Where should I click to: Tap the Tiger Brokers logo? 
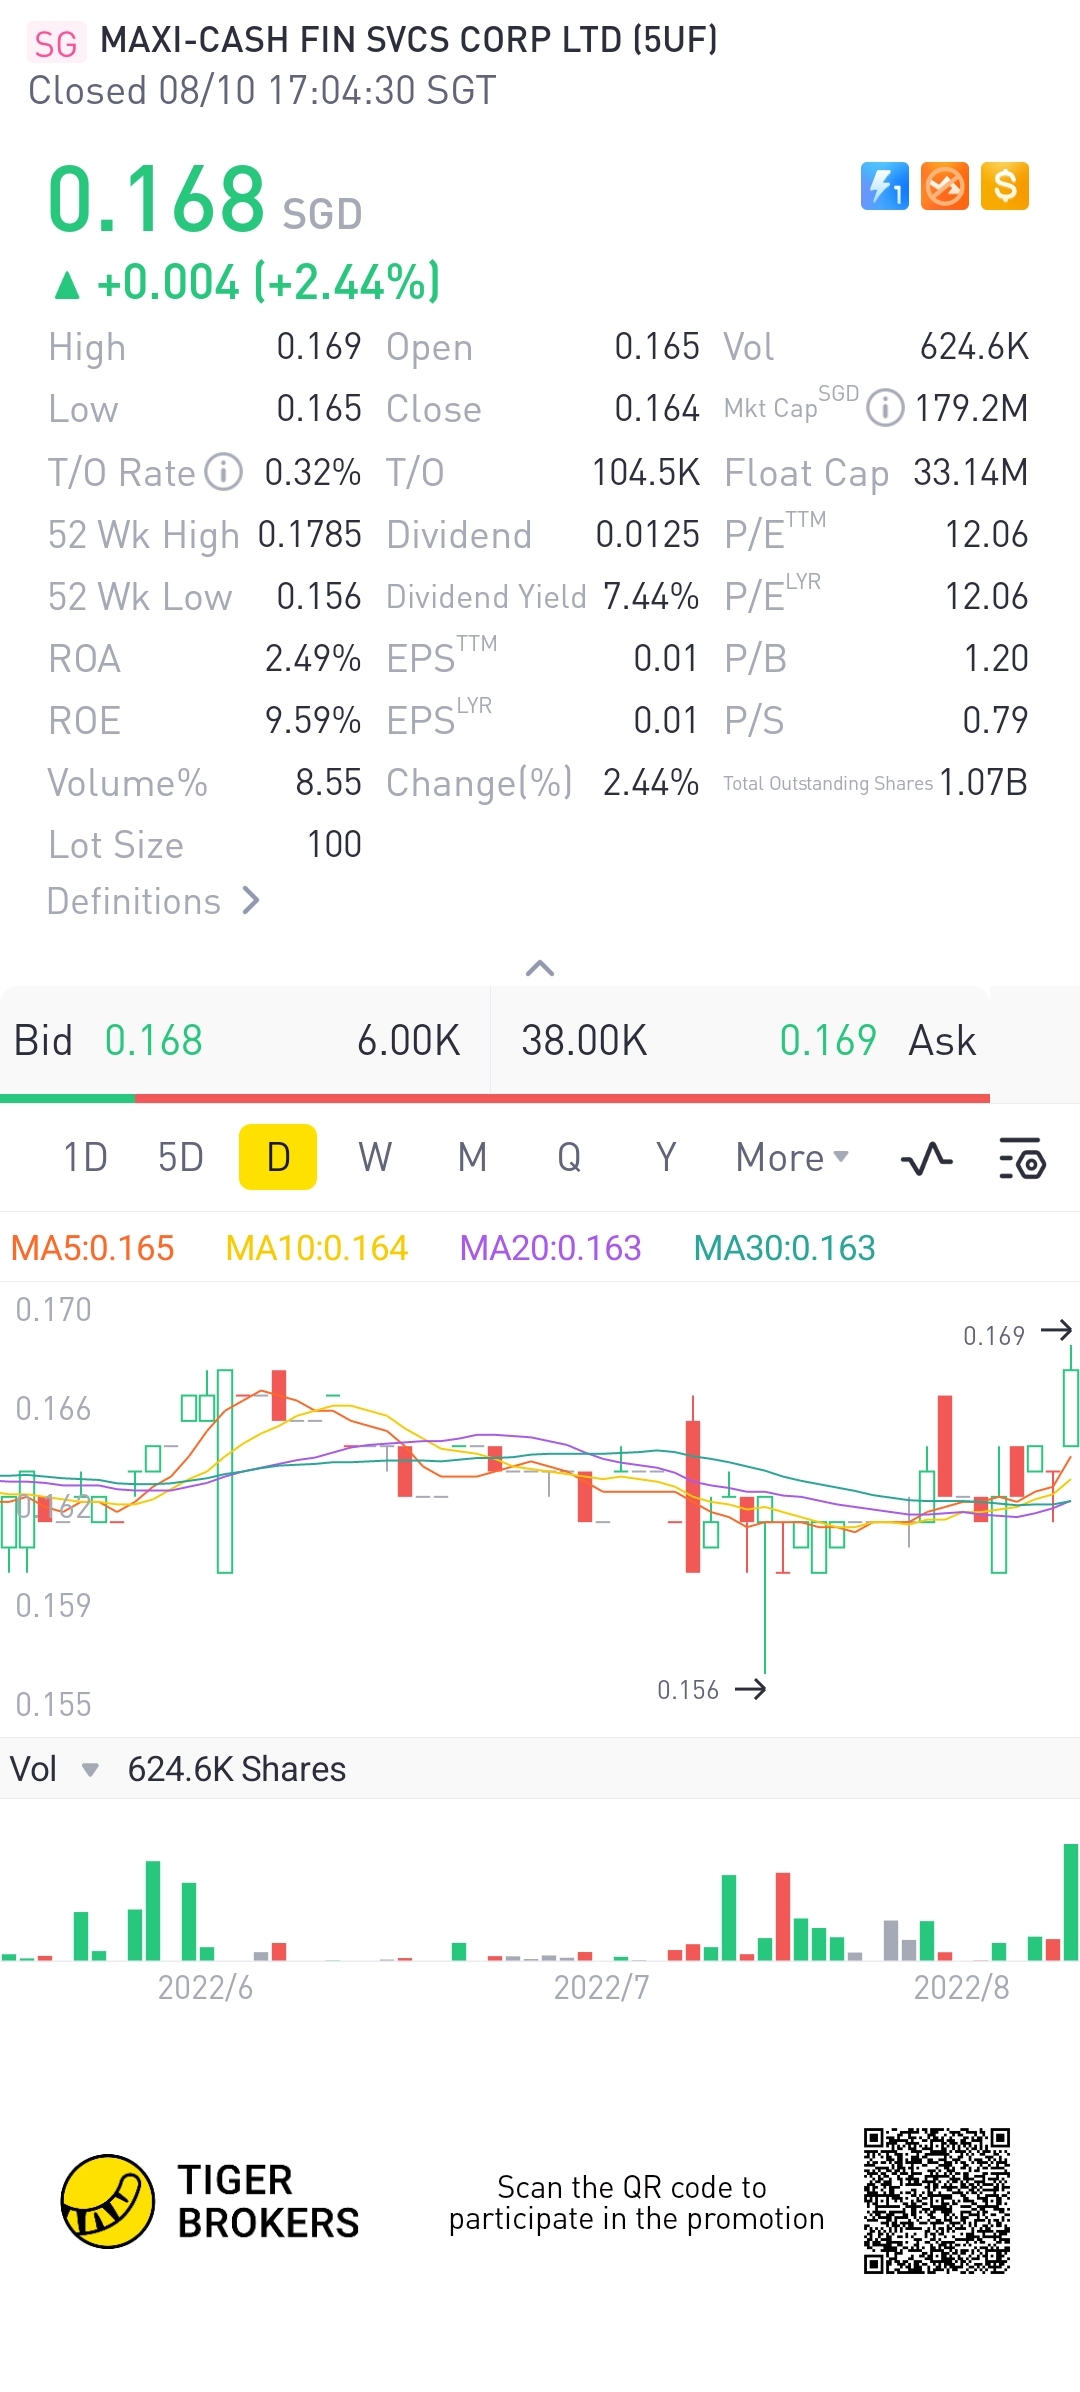(x=210, y=2201)
